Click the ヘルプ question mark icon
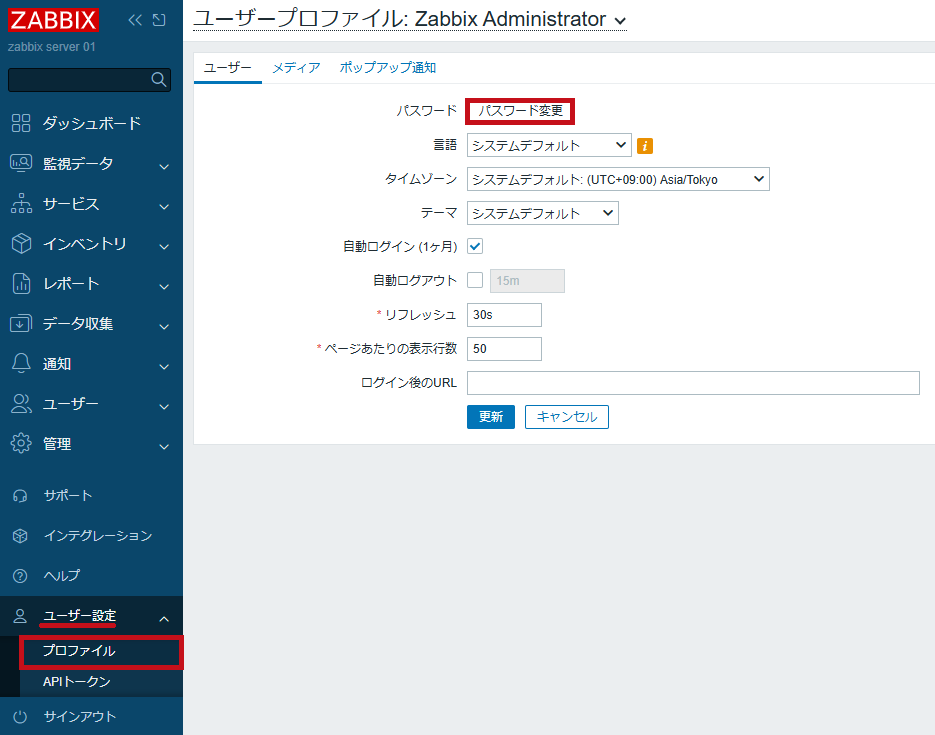The height and width of the screenshot is (735, 935). pyautogui.click(x=20, y=576)
